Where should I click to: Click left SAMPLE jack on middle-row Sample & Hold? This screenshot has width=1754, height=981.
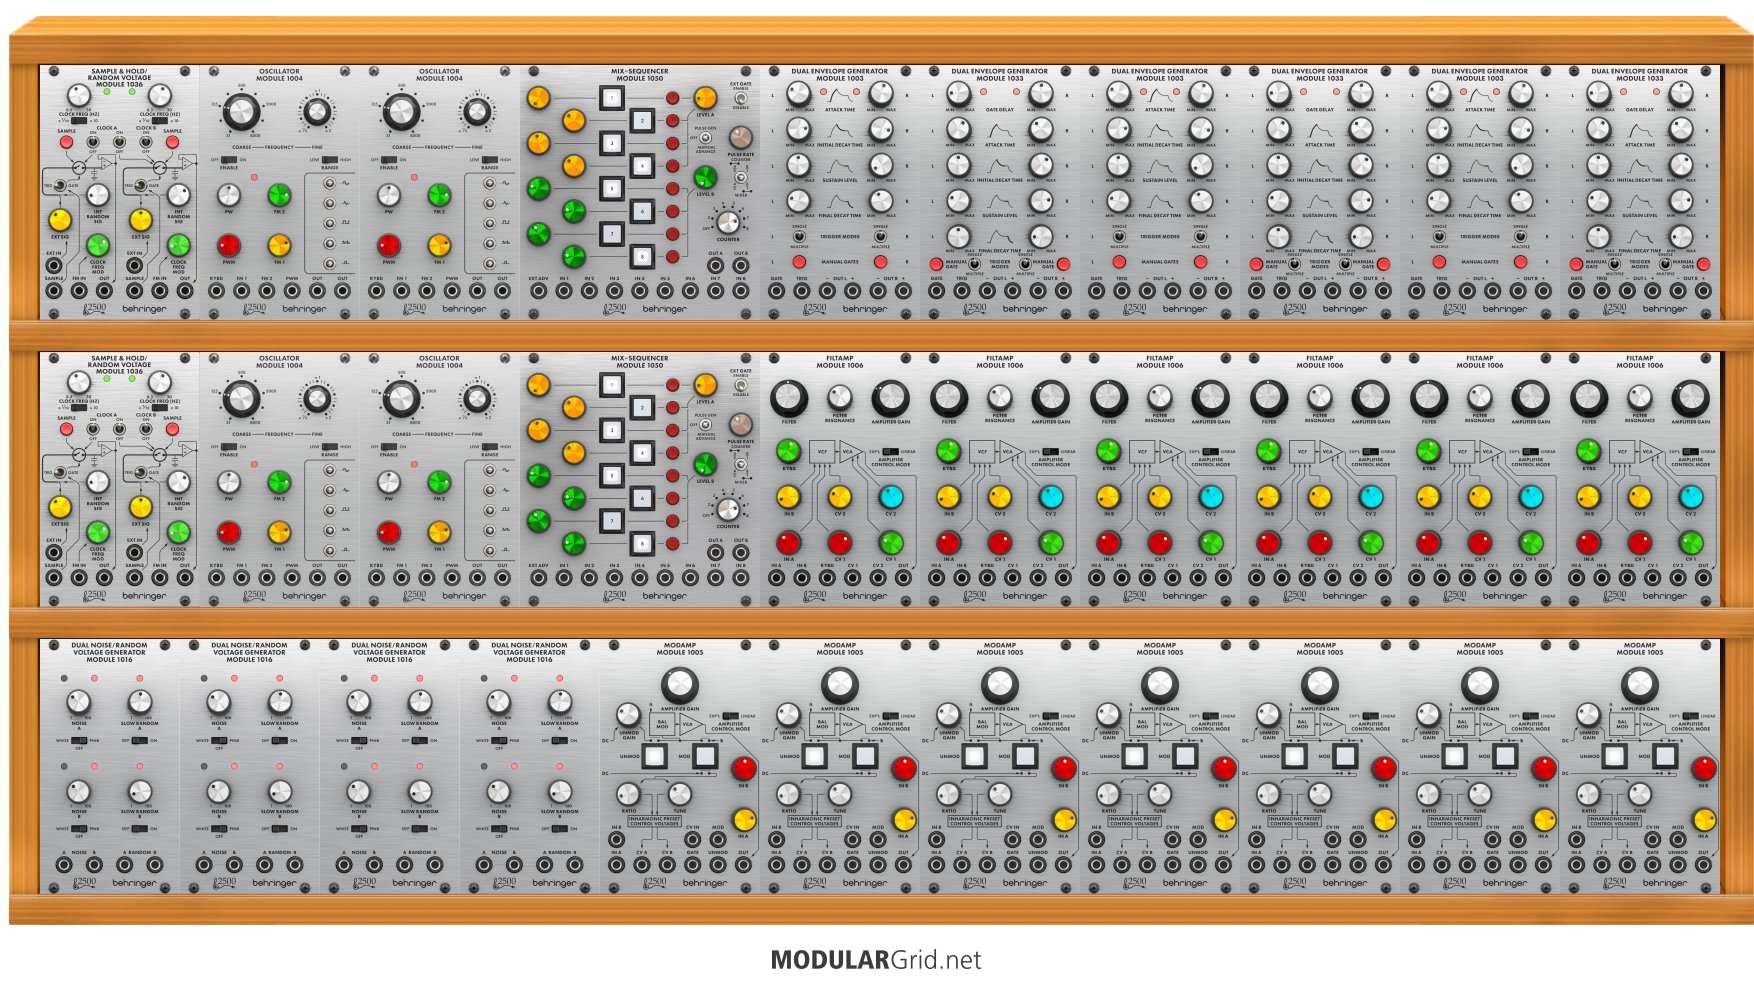tap(54, 577)
